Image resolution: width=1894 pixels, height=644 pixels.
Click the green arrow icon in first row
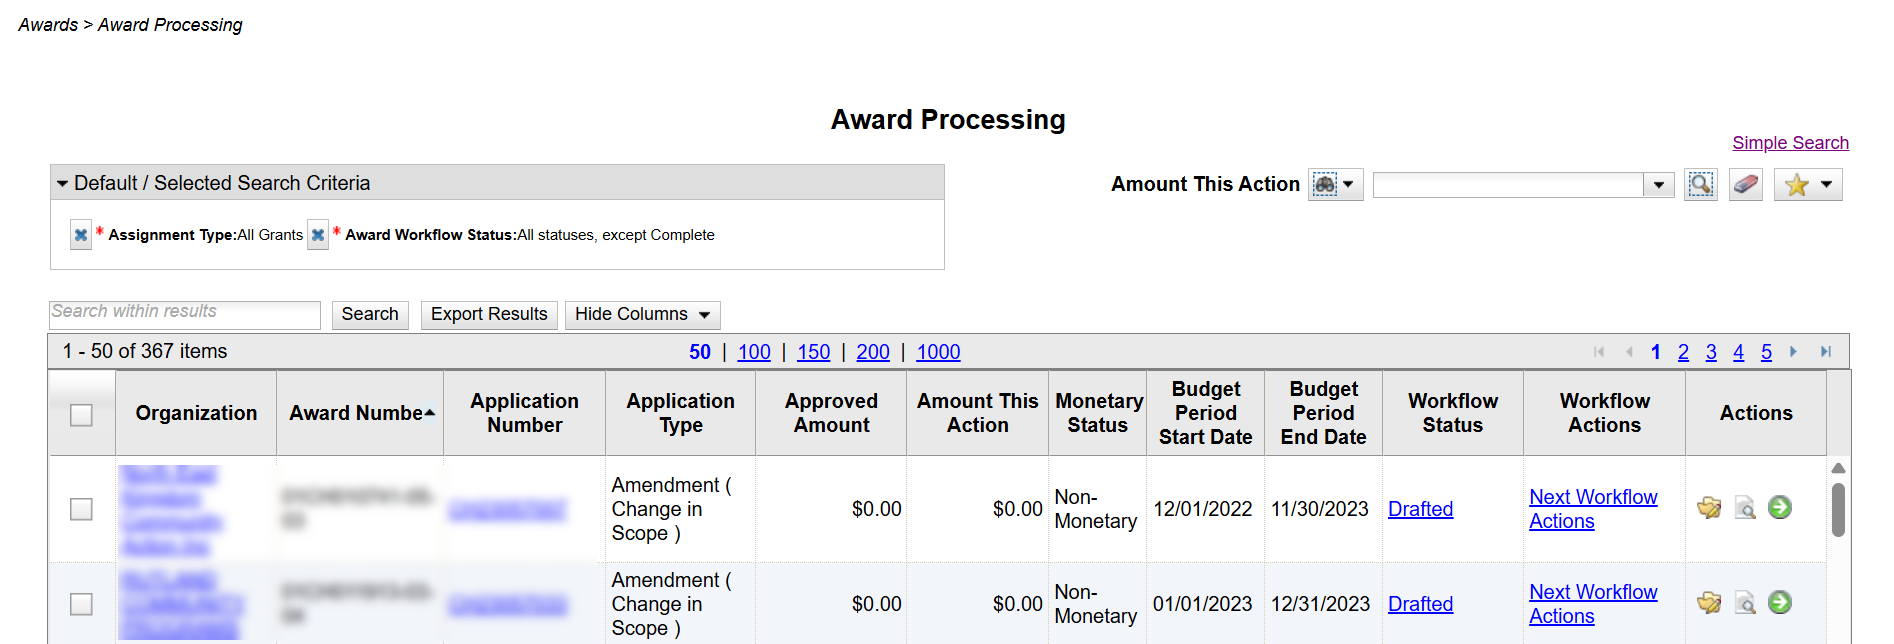pos(1780,508)
